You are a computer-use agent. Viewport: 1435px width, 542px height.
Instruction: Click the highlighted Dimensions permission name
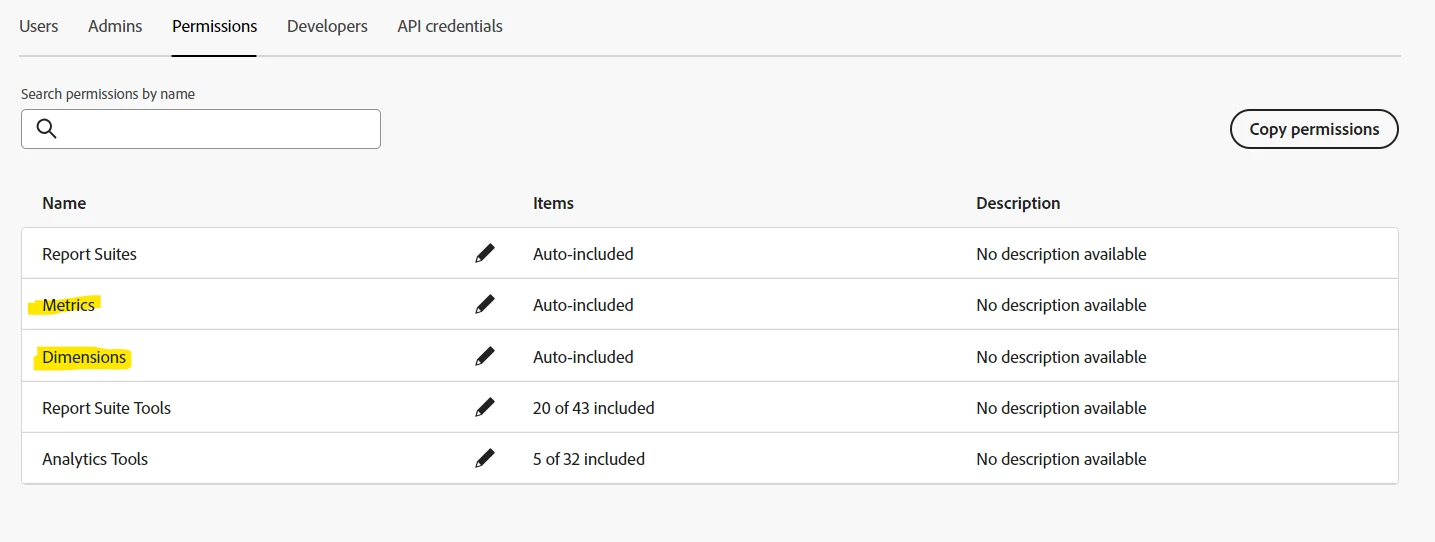pos(84,357)
